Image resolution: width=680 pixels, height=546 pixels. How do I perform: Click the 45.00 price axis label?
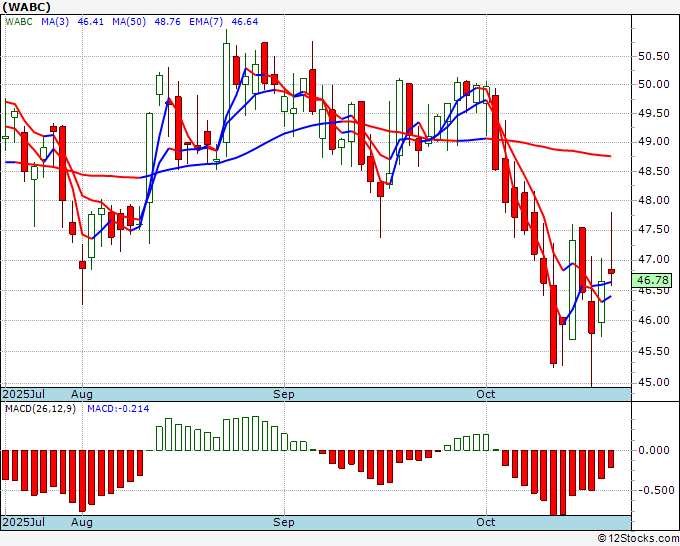click(x=654, y=382)
